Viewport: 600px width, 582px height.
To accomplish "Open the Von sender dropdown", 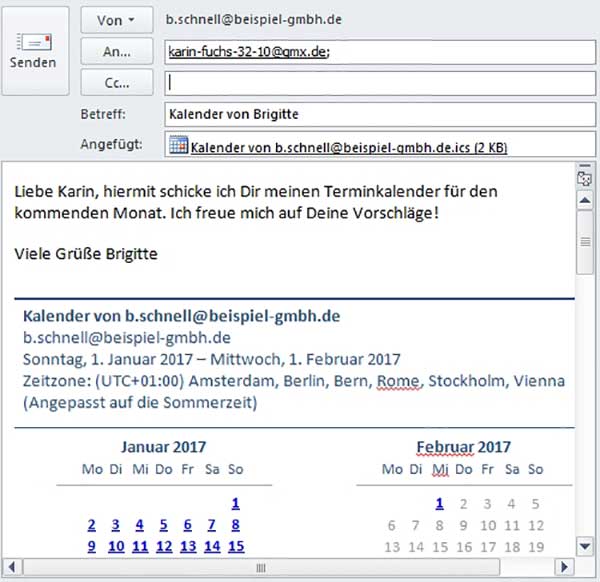I will point(117,20).
